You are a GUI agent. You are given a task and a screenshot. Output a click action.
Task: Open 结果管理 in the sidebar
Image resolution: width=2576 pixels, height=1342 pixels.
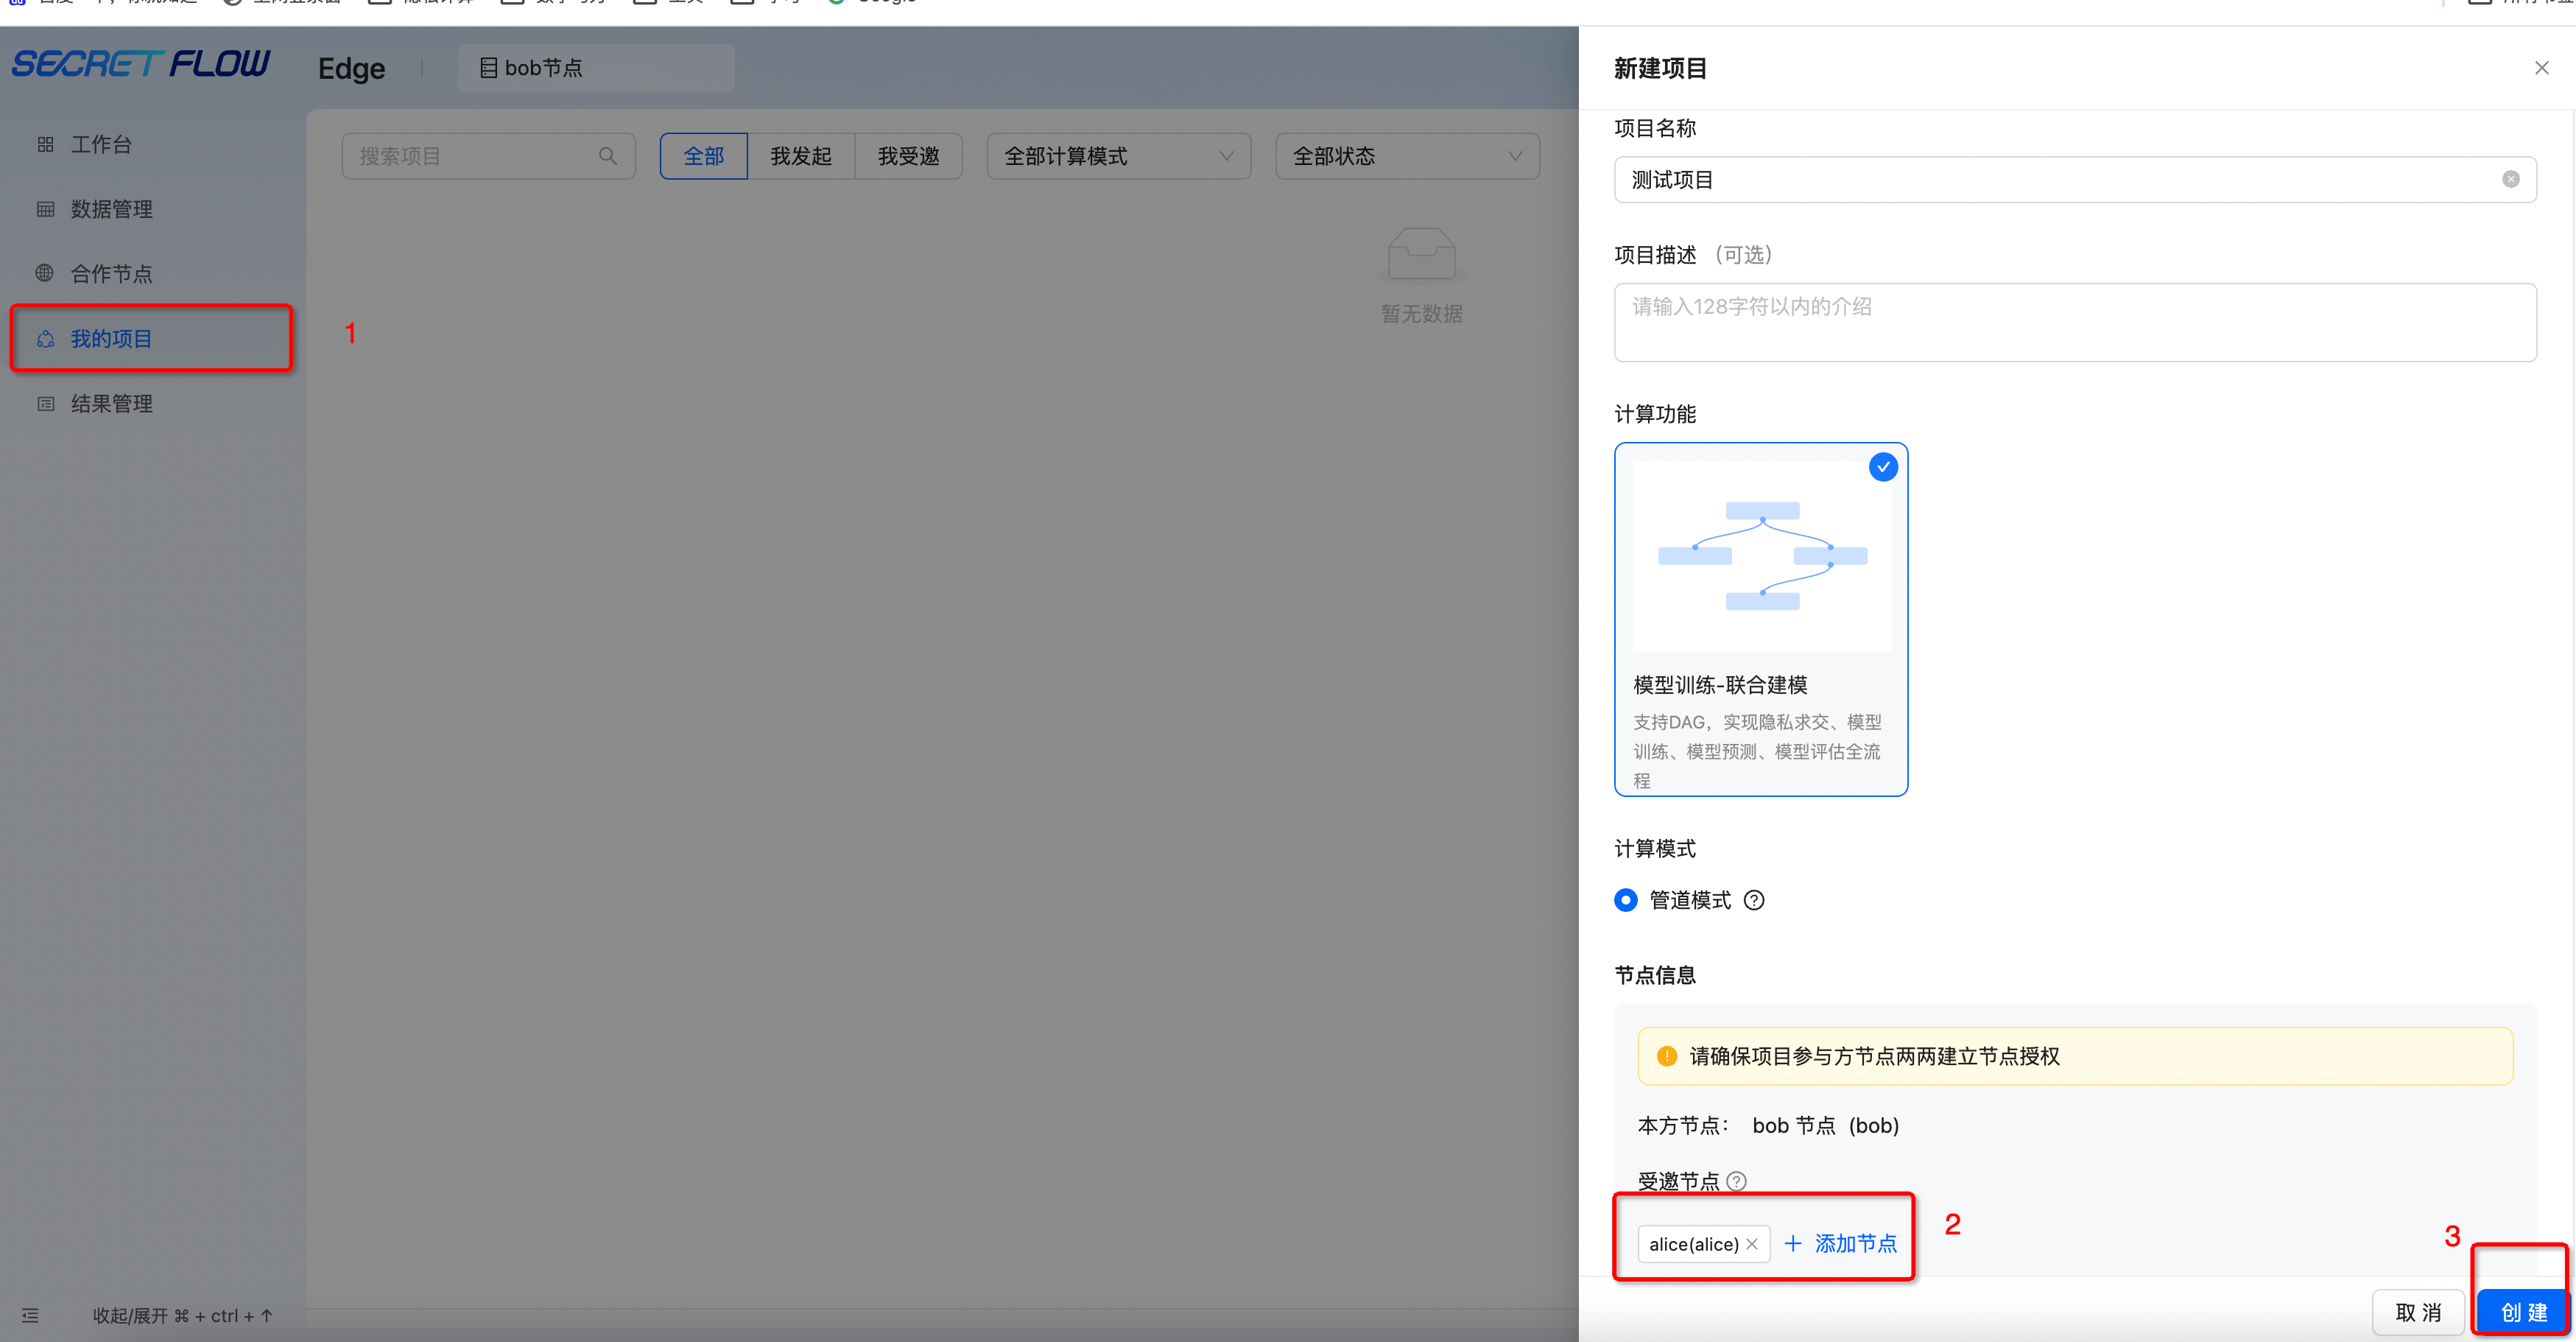click(111, 403)
